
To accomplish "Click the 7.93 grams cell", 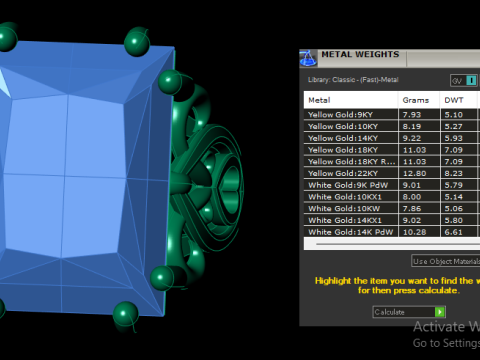I will (x=419, y=115).
